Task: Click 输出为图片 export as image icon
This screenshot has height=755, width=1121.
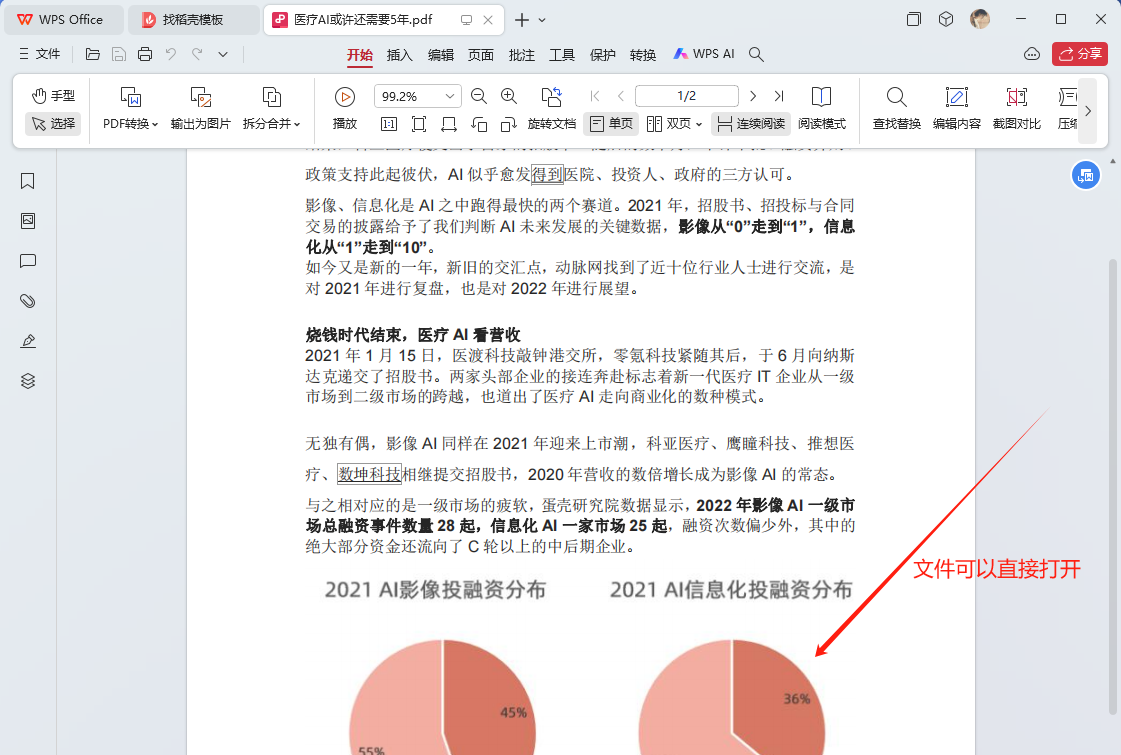Action: pos(201,97)
